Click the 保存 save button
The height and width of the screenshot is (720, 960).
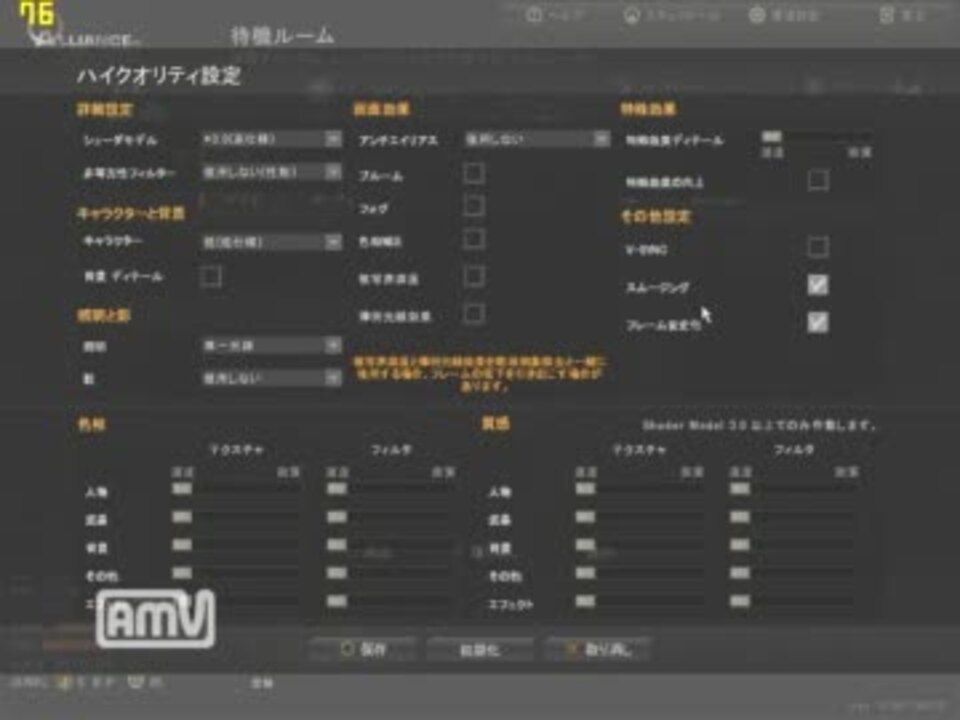click(363, 649)
